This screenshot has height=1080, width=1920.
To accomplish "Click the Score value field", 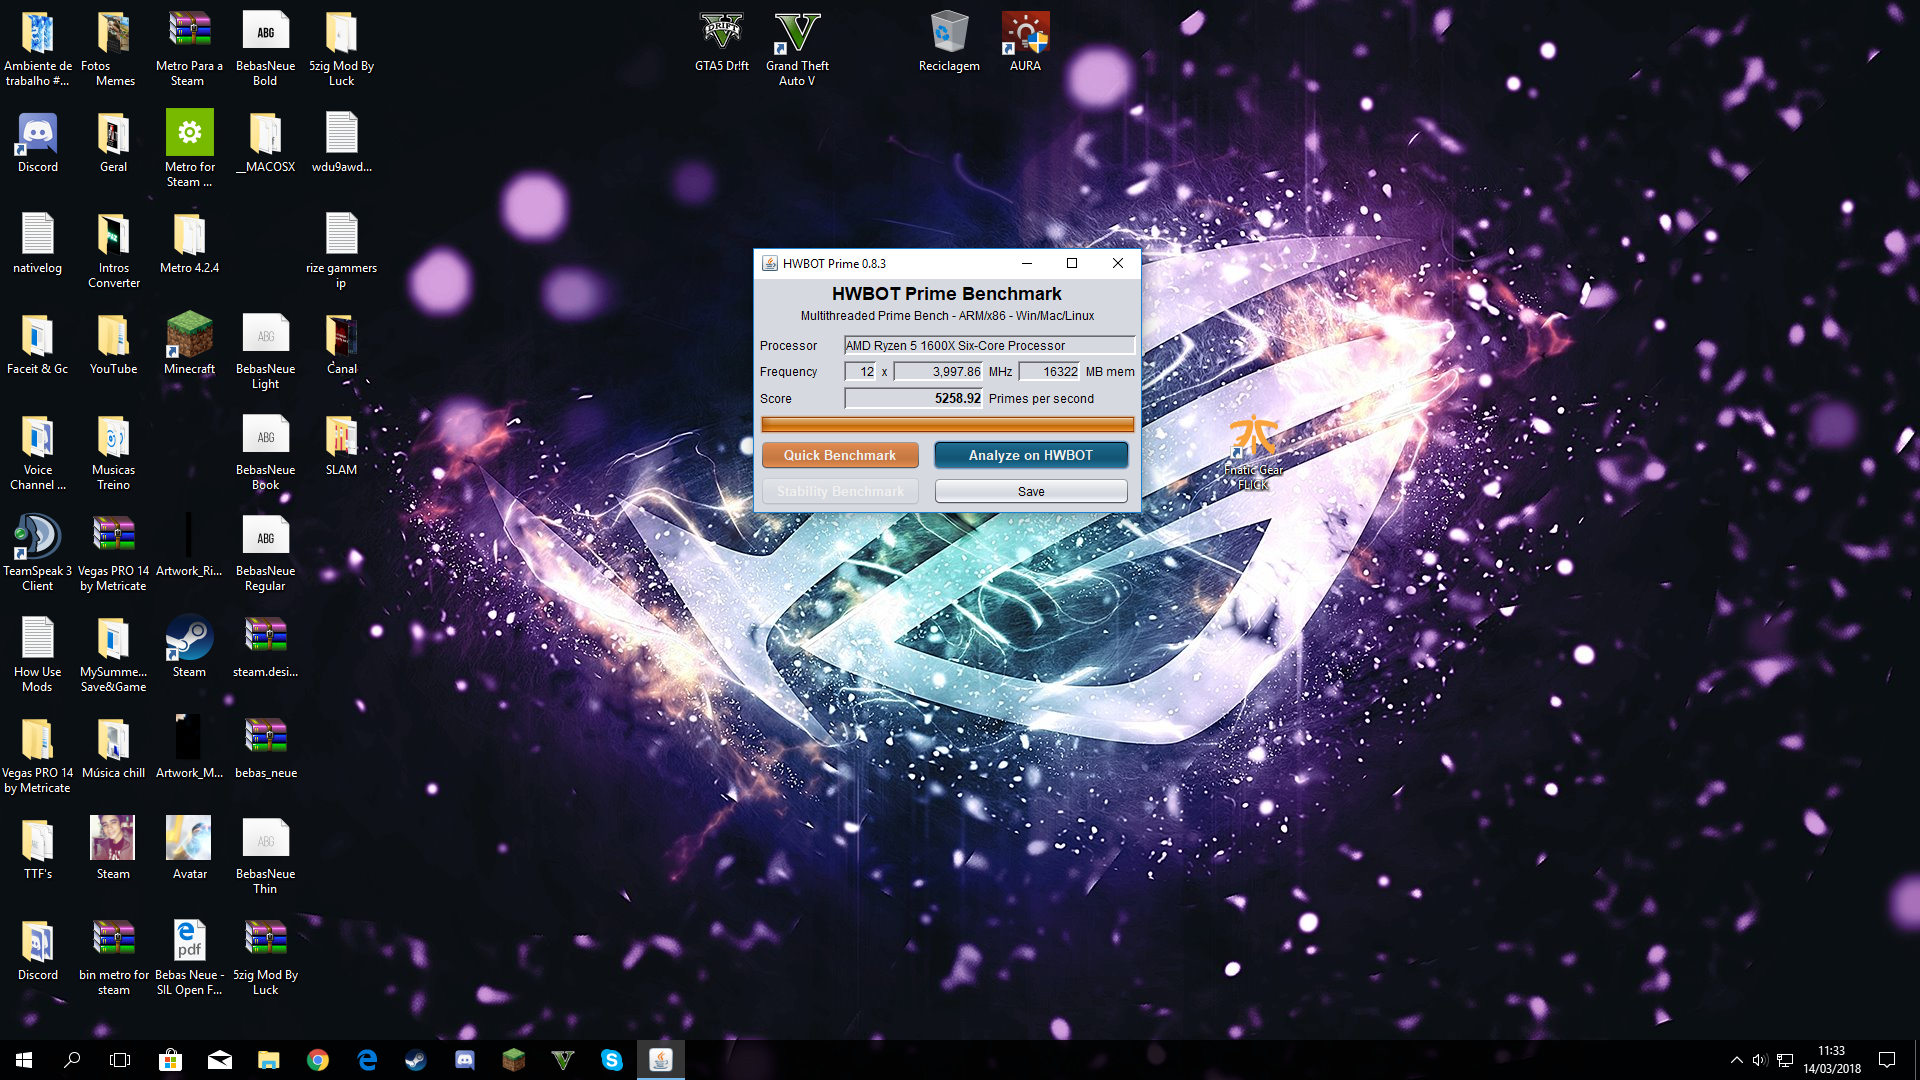I will click(914, 398).
